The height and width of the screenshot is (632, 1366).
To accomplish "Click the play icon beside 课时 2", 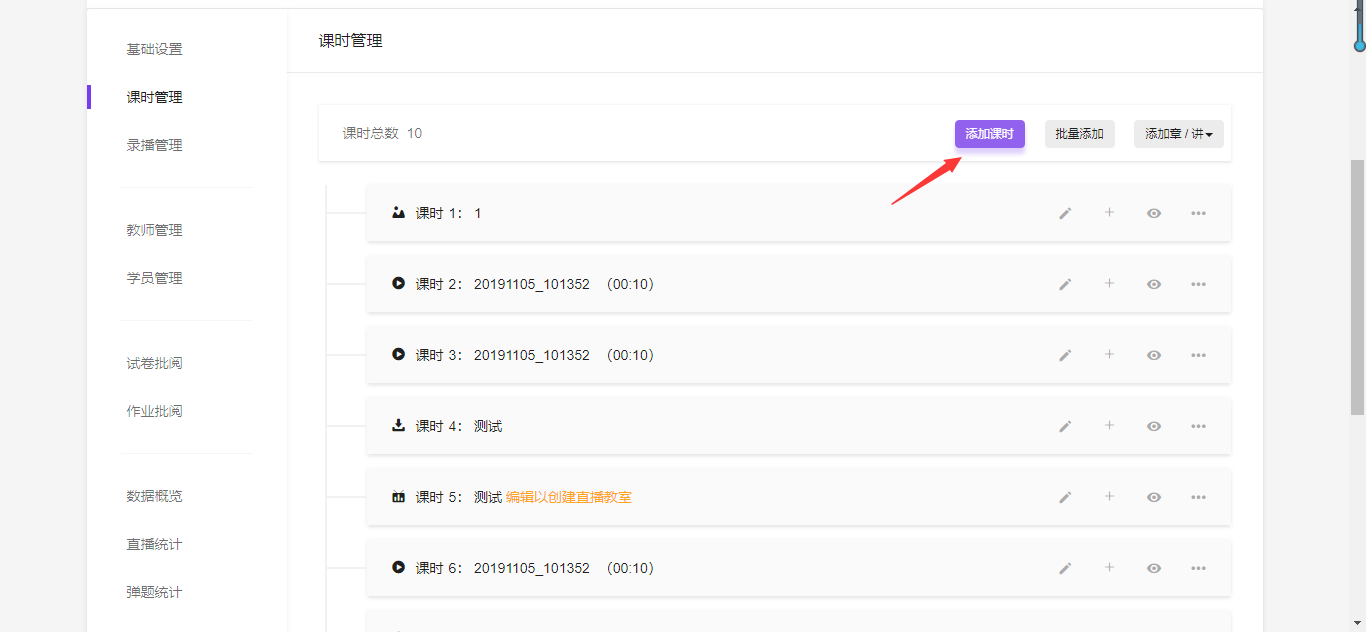I will point(398,284).
